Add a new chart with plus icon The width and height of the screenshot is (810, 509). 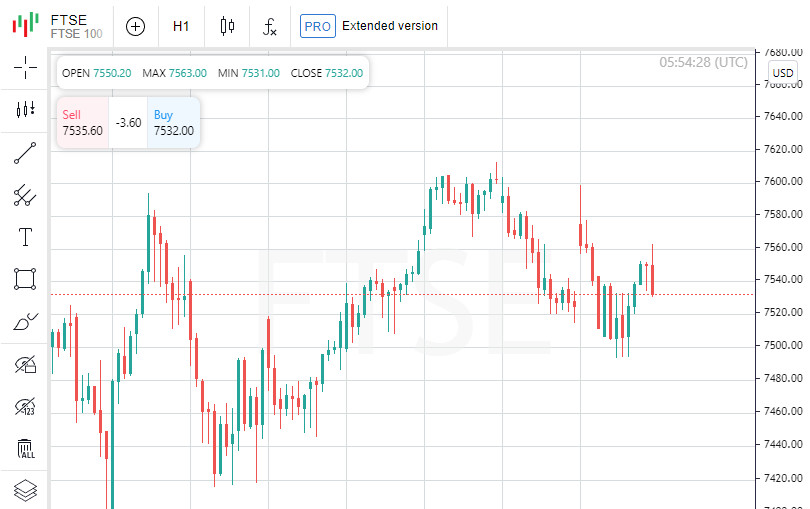coord(136,26)
